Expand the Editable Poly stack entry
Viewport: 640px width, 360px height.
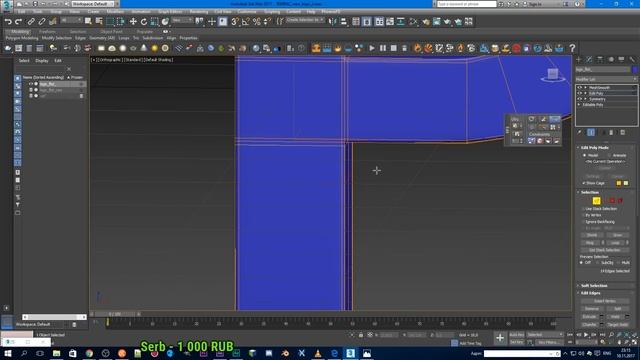[580, 105]
